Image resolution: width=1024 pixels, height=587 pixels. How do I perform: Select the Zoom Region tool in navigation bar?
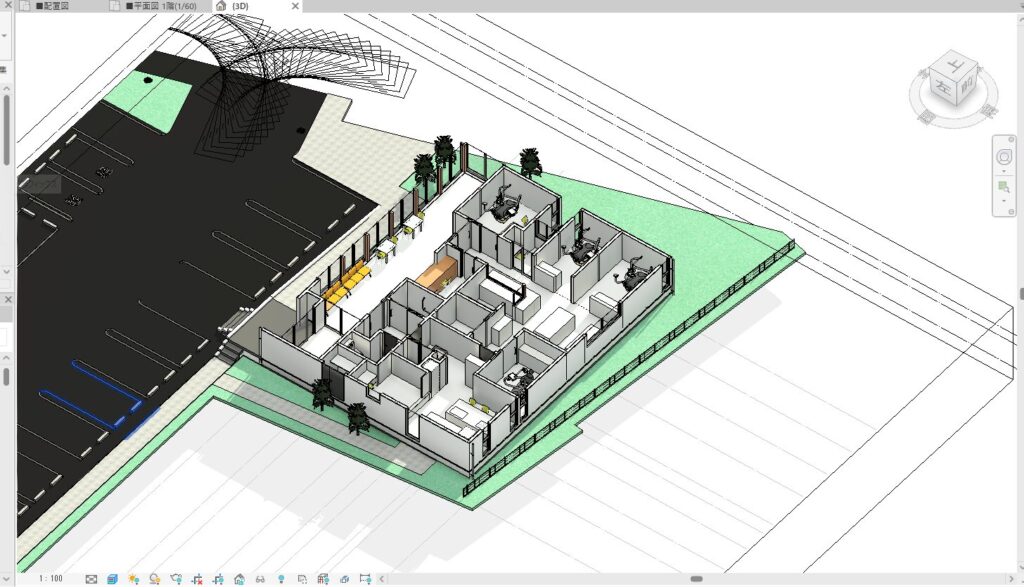1003,187
